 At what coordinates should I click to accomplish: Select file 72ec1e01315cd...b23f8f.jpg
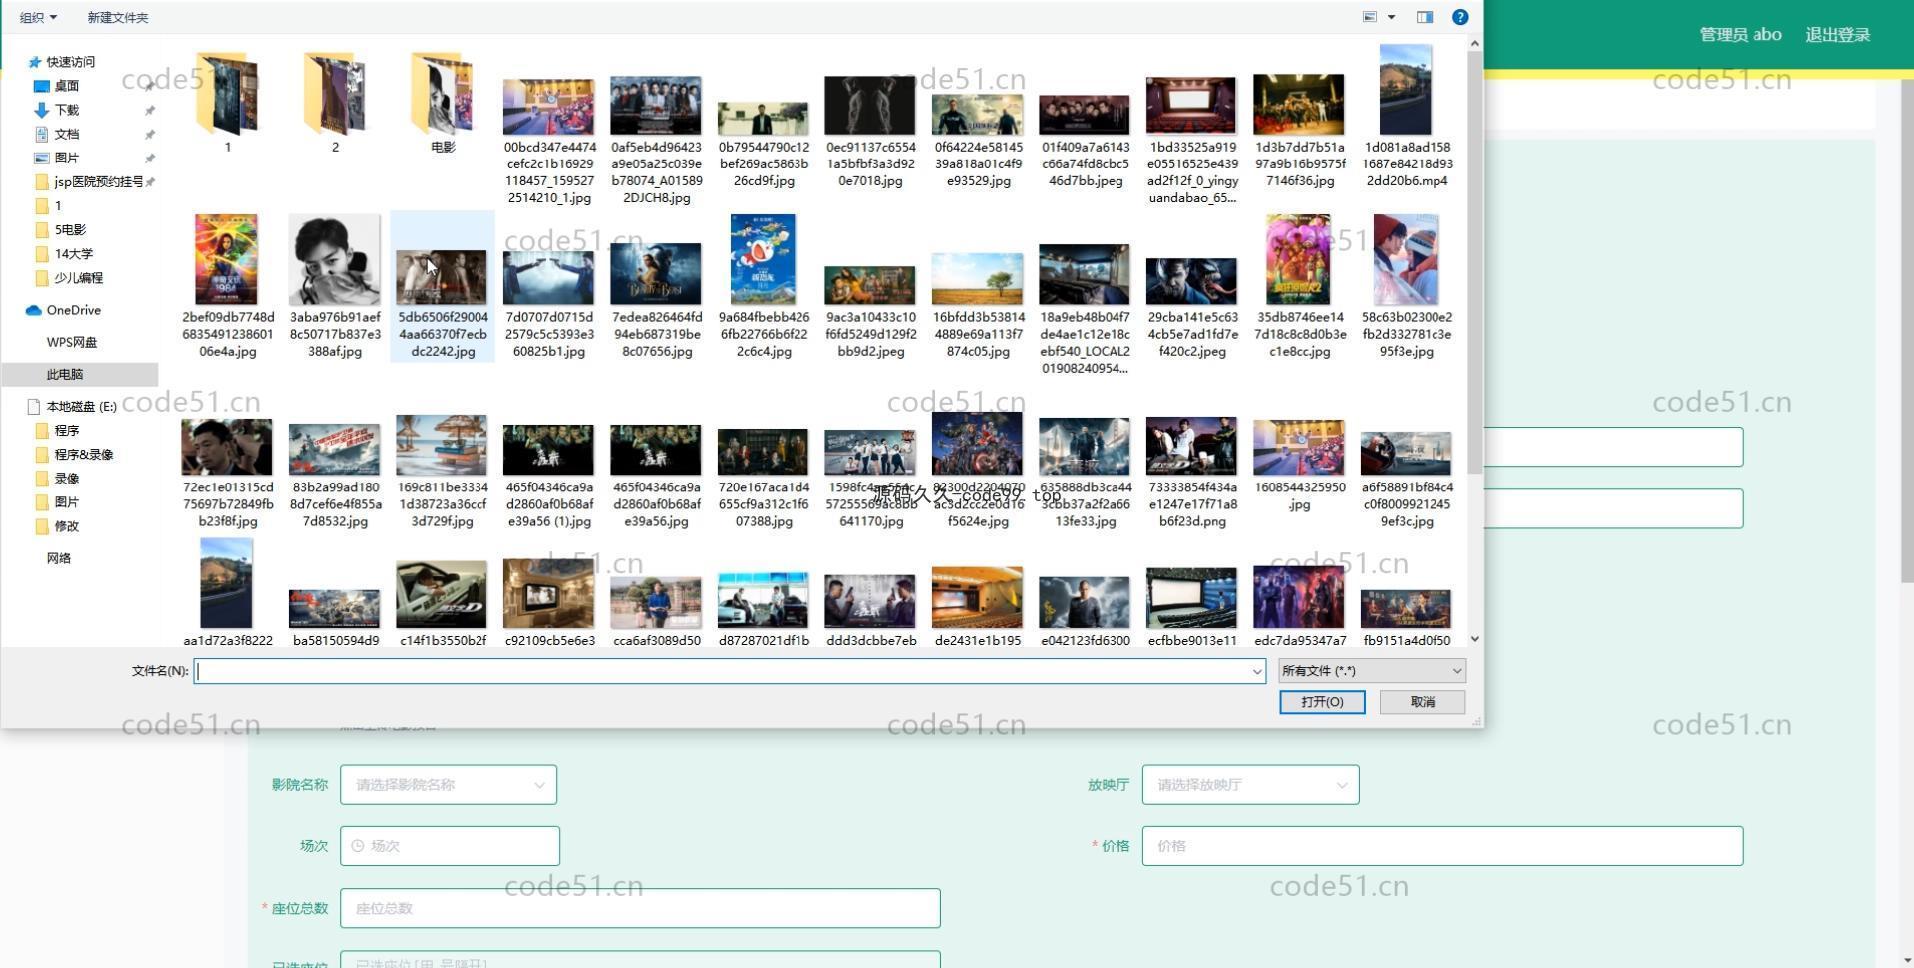pyautogui.click(x=226, y=473)
